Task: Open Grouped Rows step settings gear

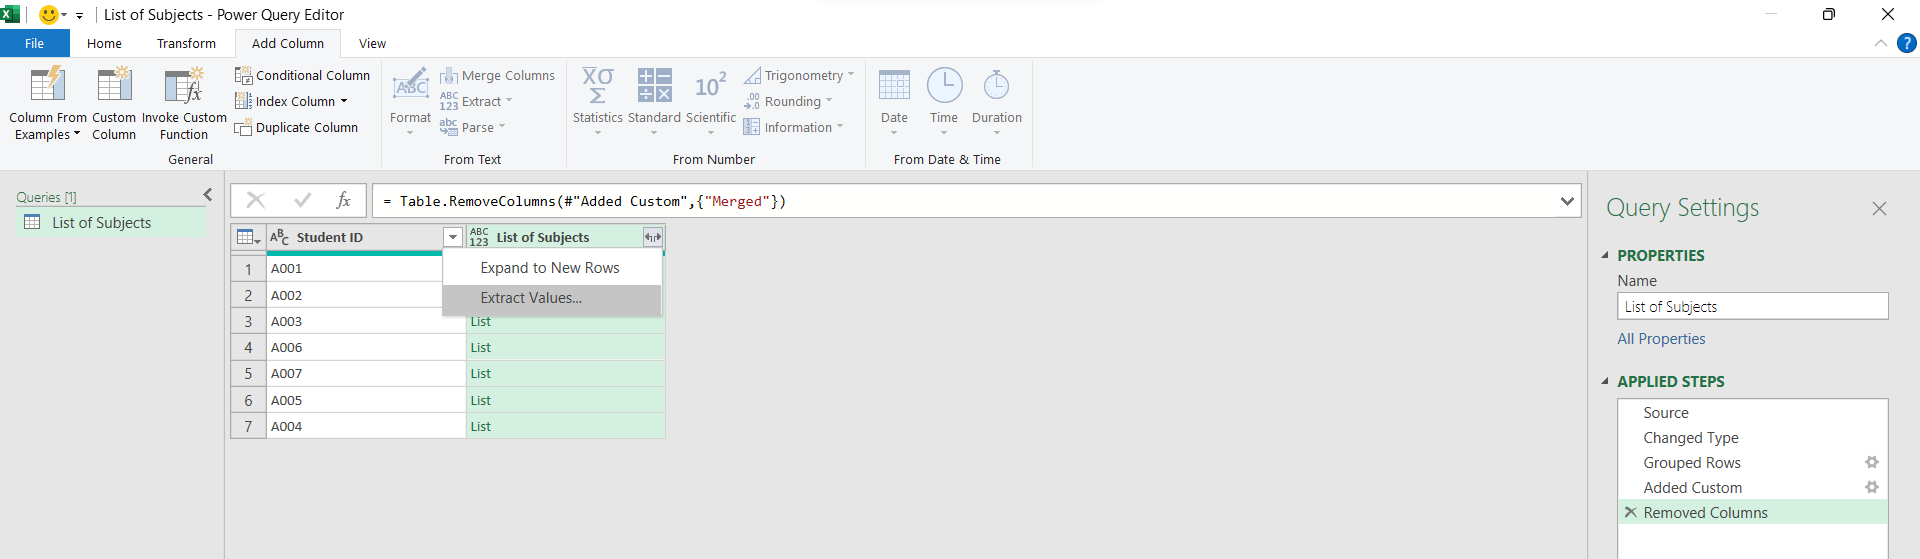Action: point(1872,462)
